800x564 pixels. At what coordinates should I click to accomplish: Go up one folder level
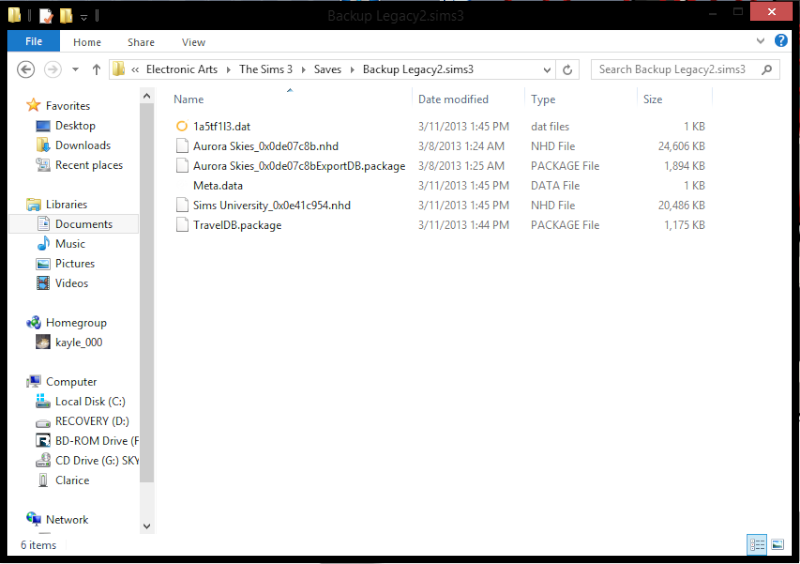pyautogui.click(x=96, y=69)
